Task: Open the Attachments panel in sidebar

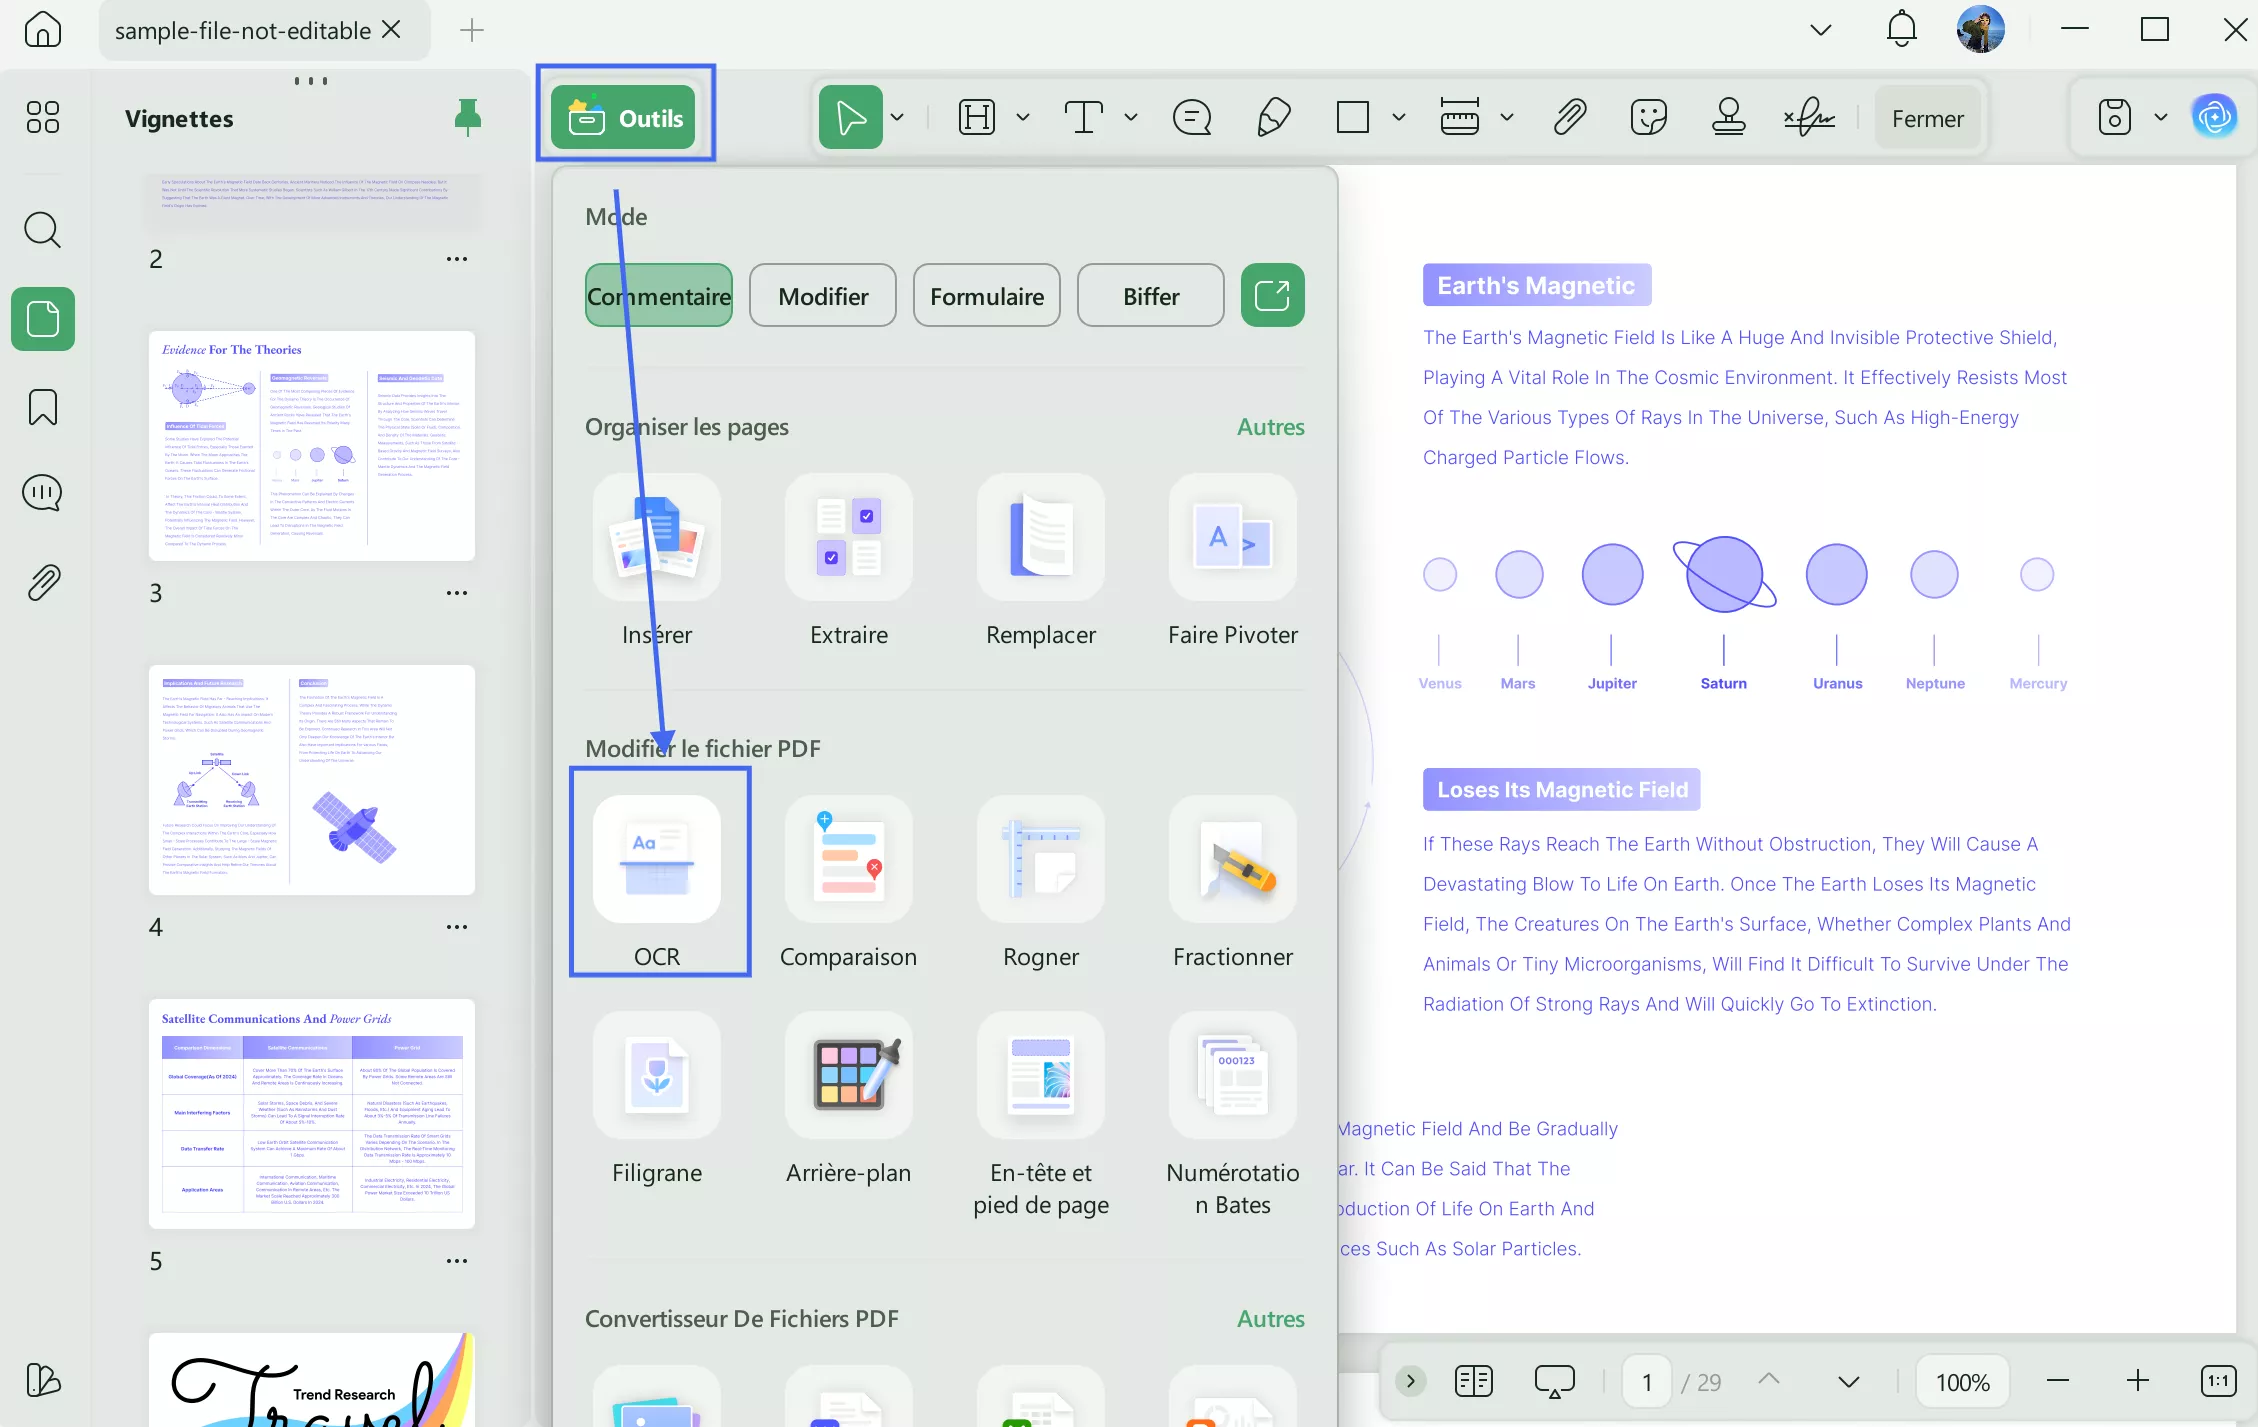Action: (43, 582)
